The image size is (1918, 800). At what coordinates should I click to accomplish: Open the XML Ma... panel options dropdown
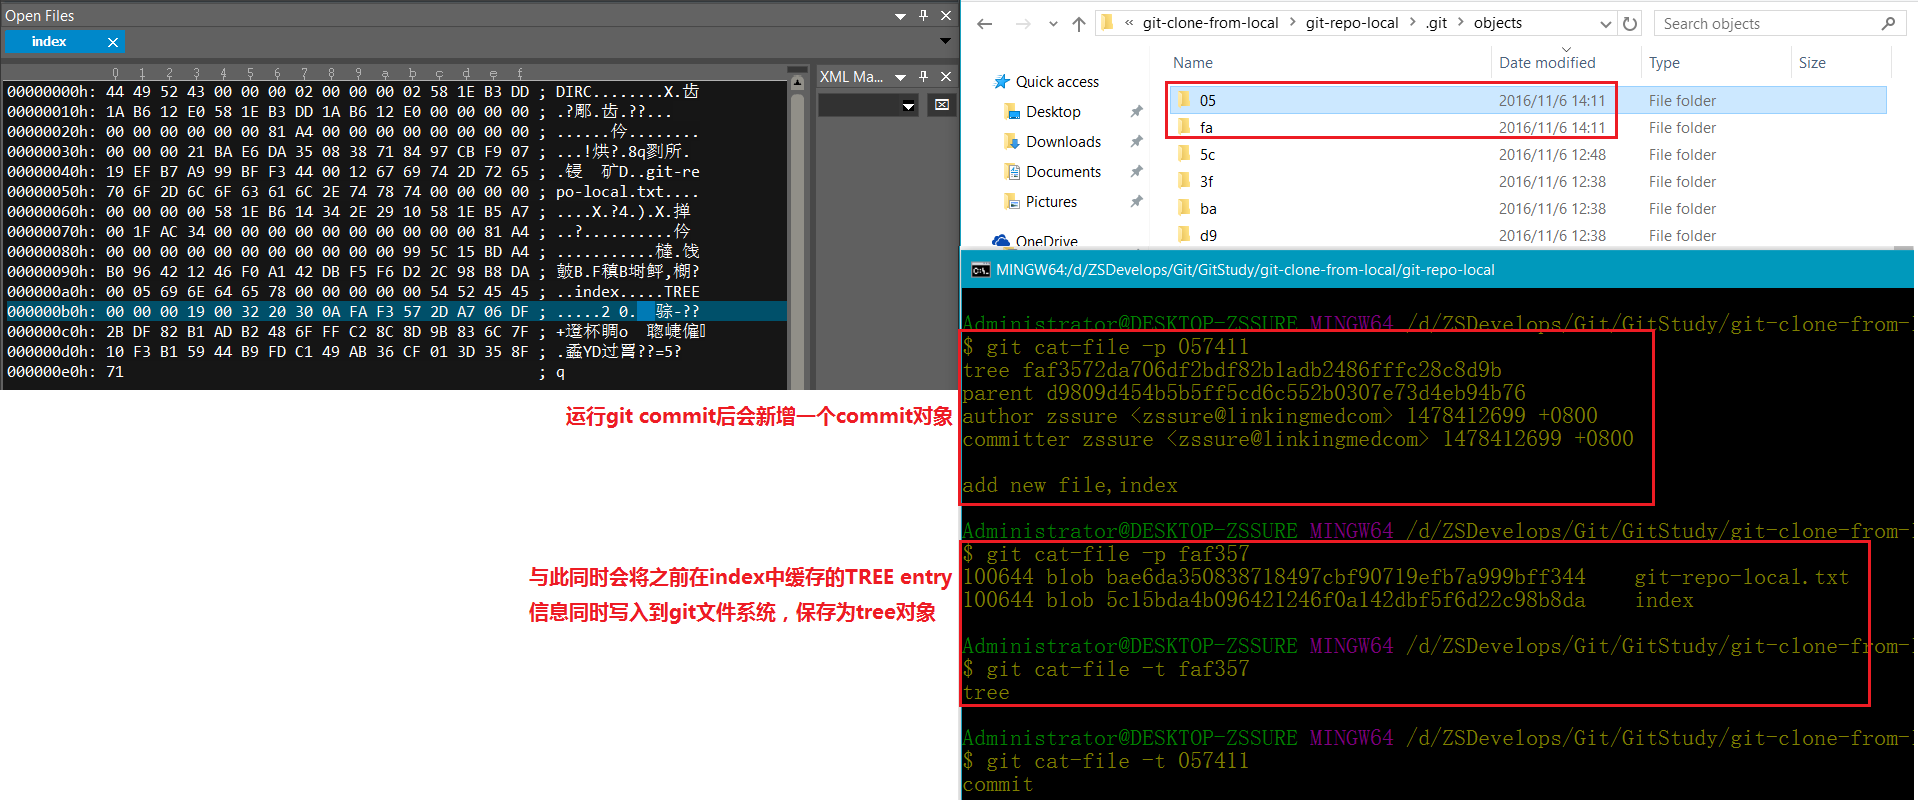click(x=900, y=77)
